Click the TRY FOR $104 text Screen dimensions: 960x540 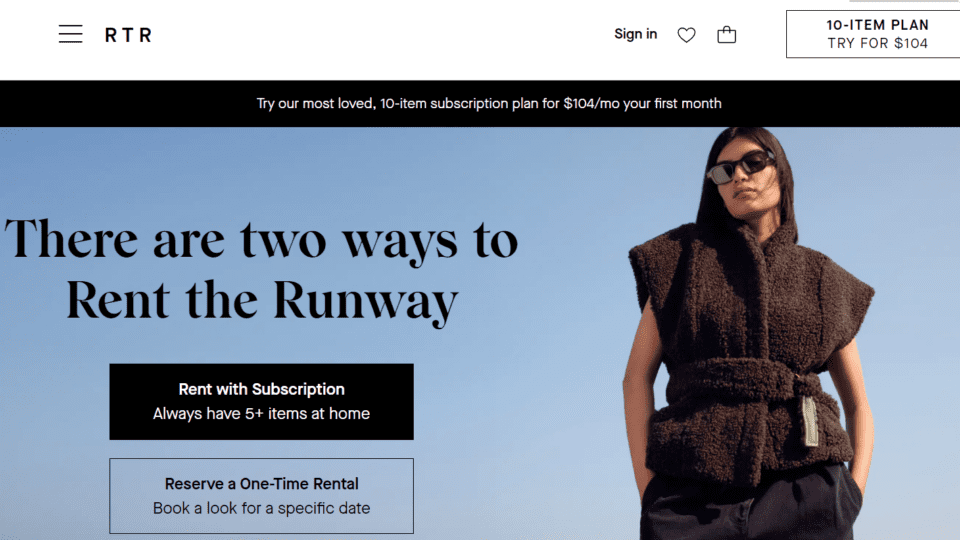(x=877, y=43)
